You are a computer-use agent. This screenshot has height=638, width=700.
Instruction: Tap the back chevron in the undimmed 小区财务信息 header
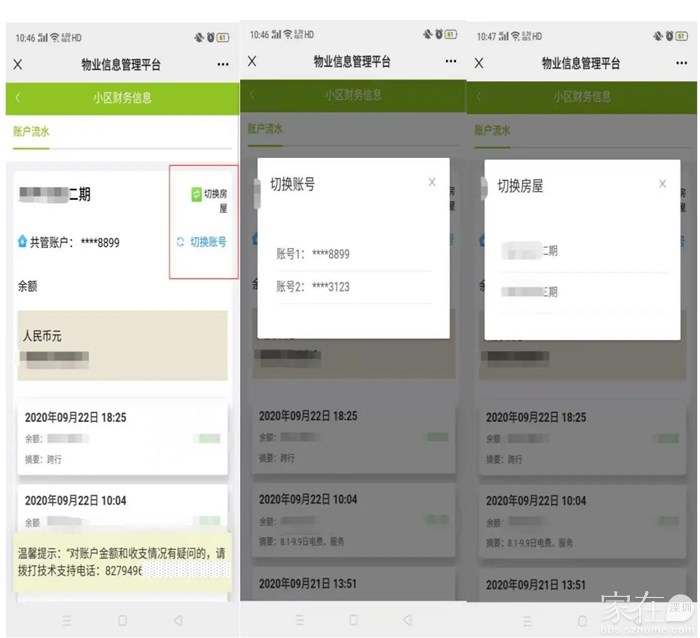click(x=18, y=98)
